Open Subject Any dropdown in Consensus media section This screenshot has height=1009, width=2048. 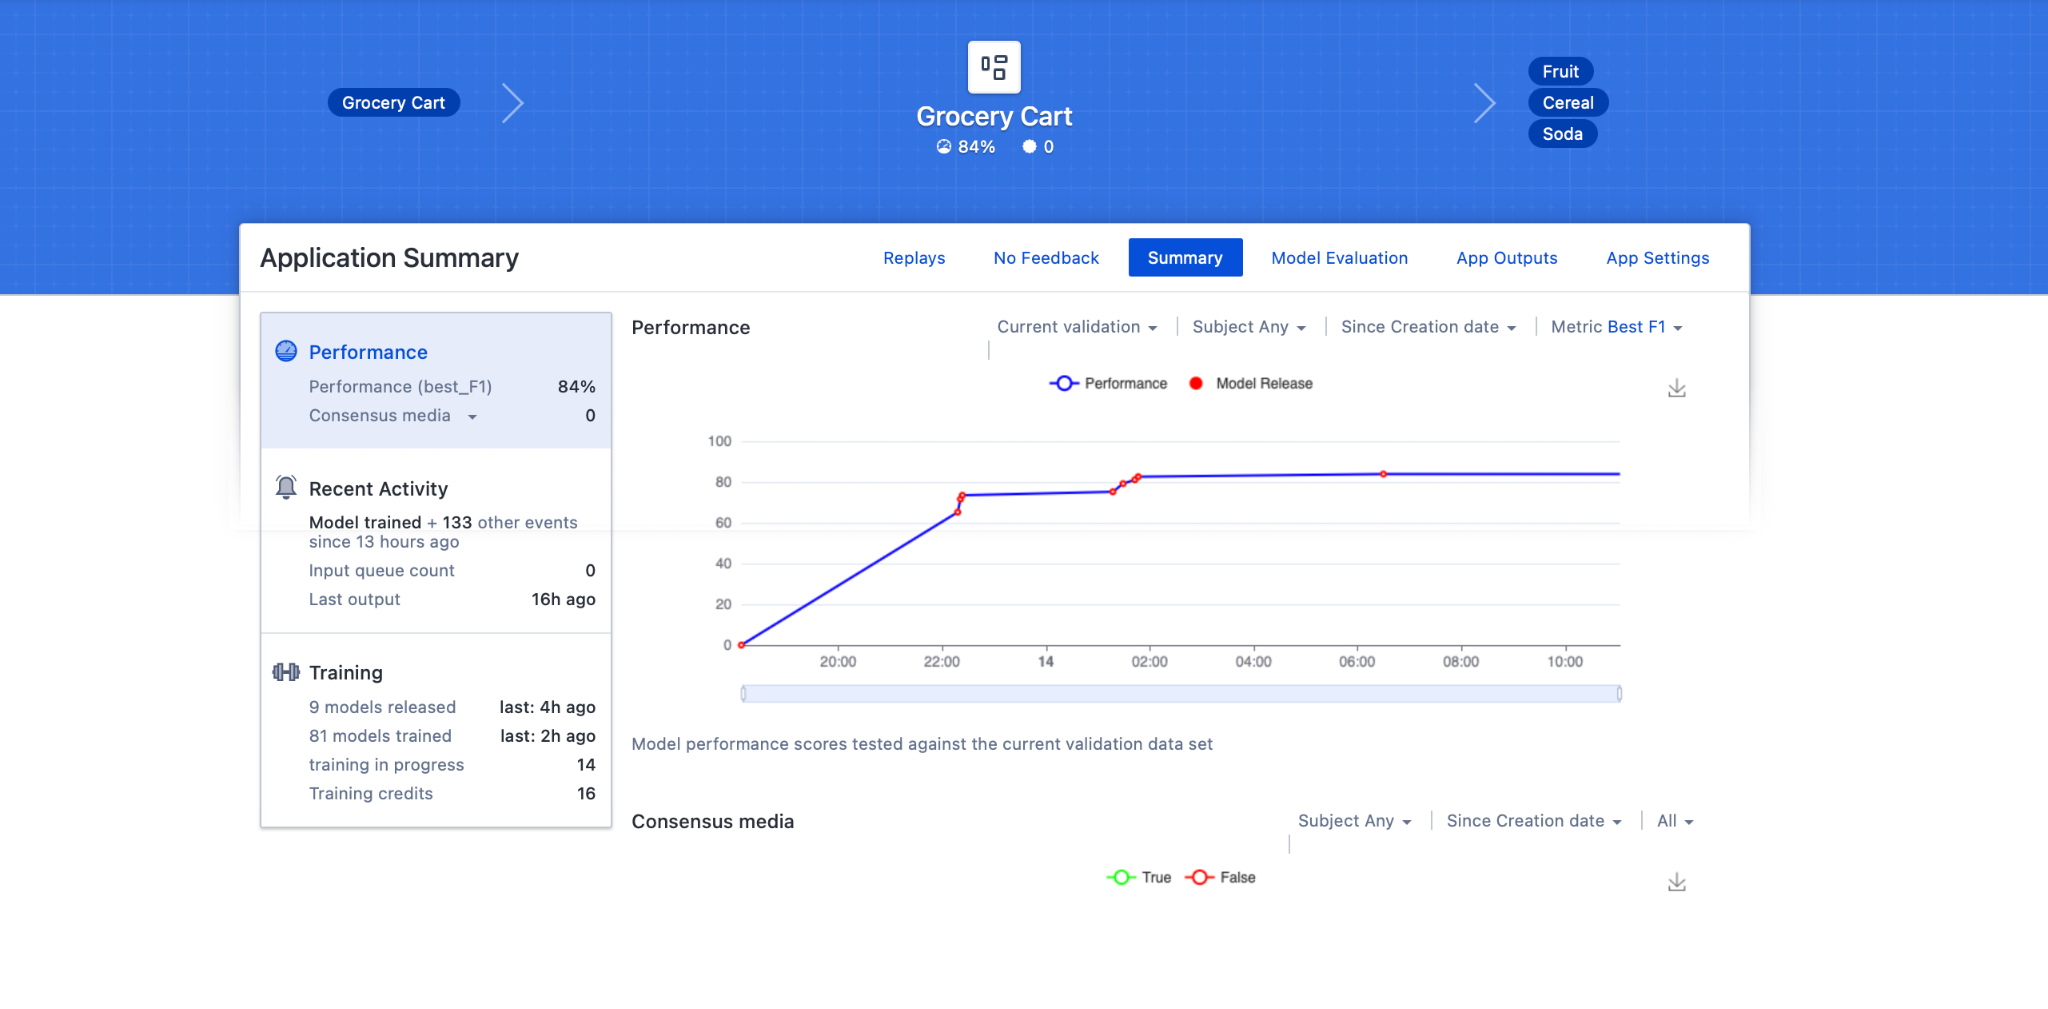tap(1355, 821)
